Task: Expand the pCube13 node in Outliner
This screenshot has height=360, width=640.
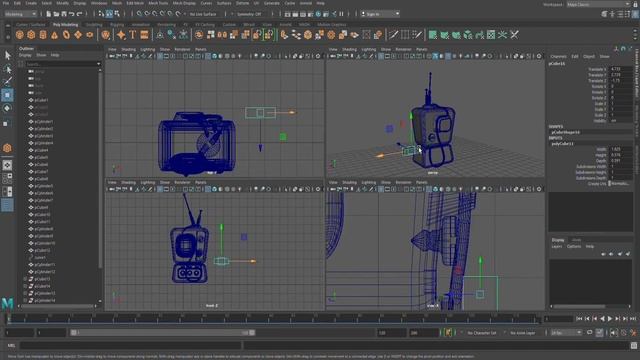Action: 25,279
